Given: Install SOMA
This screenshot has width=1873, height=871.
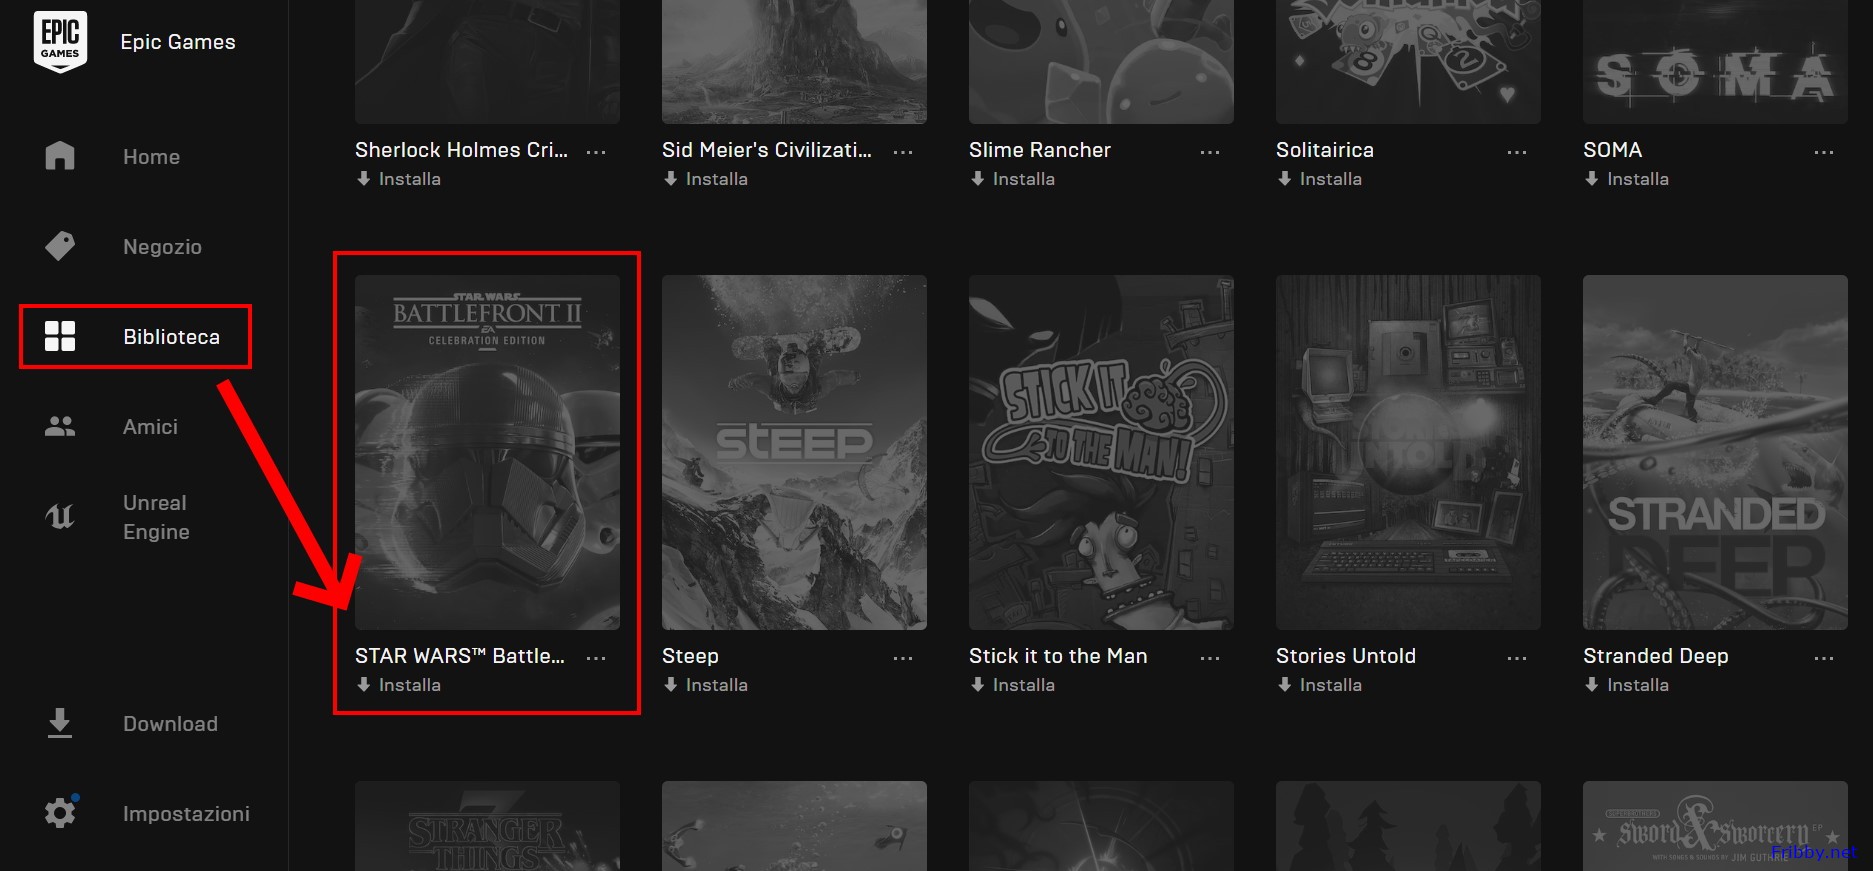Looking at the screenshot, I should point(1627,179).
